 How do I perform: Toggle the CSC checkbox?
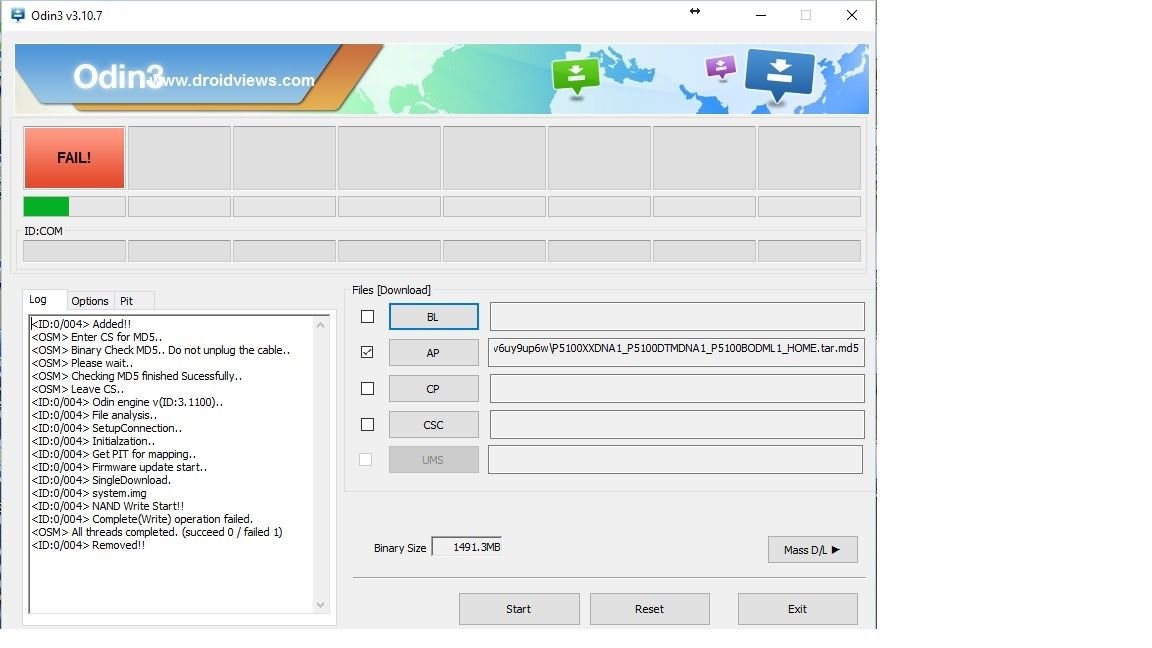coord(367,425)
